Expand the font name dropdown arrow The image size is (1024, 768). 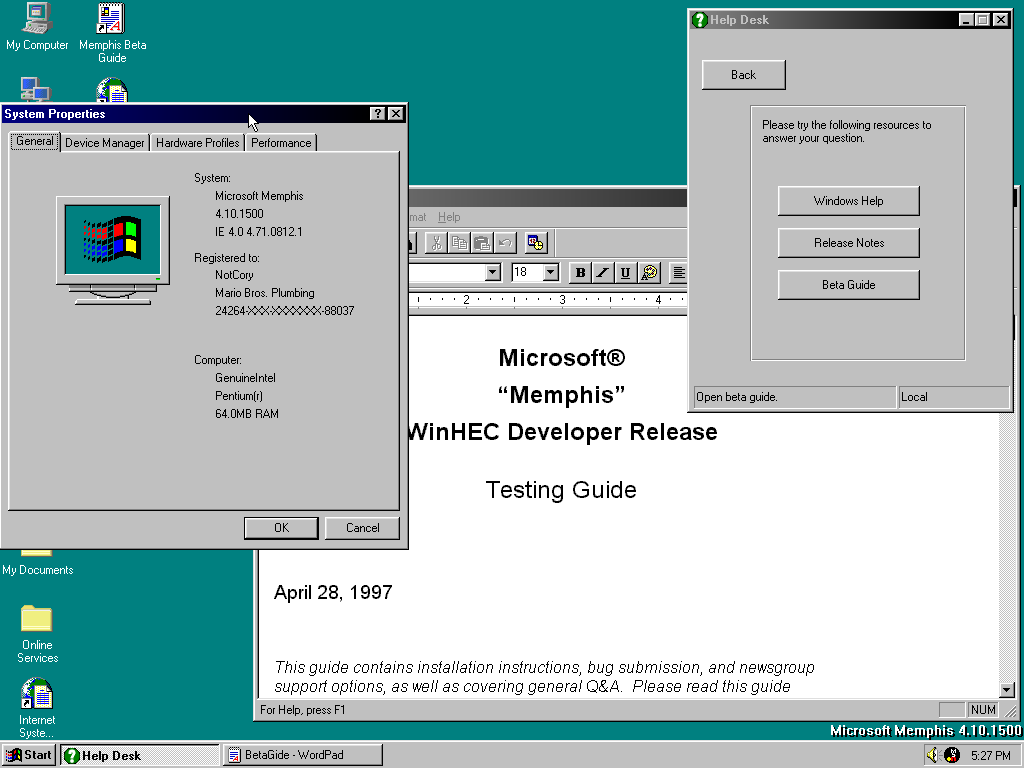[x=492, y=273]
